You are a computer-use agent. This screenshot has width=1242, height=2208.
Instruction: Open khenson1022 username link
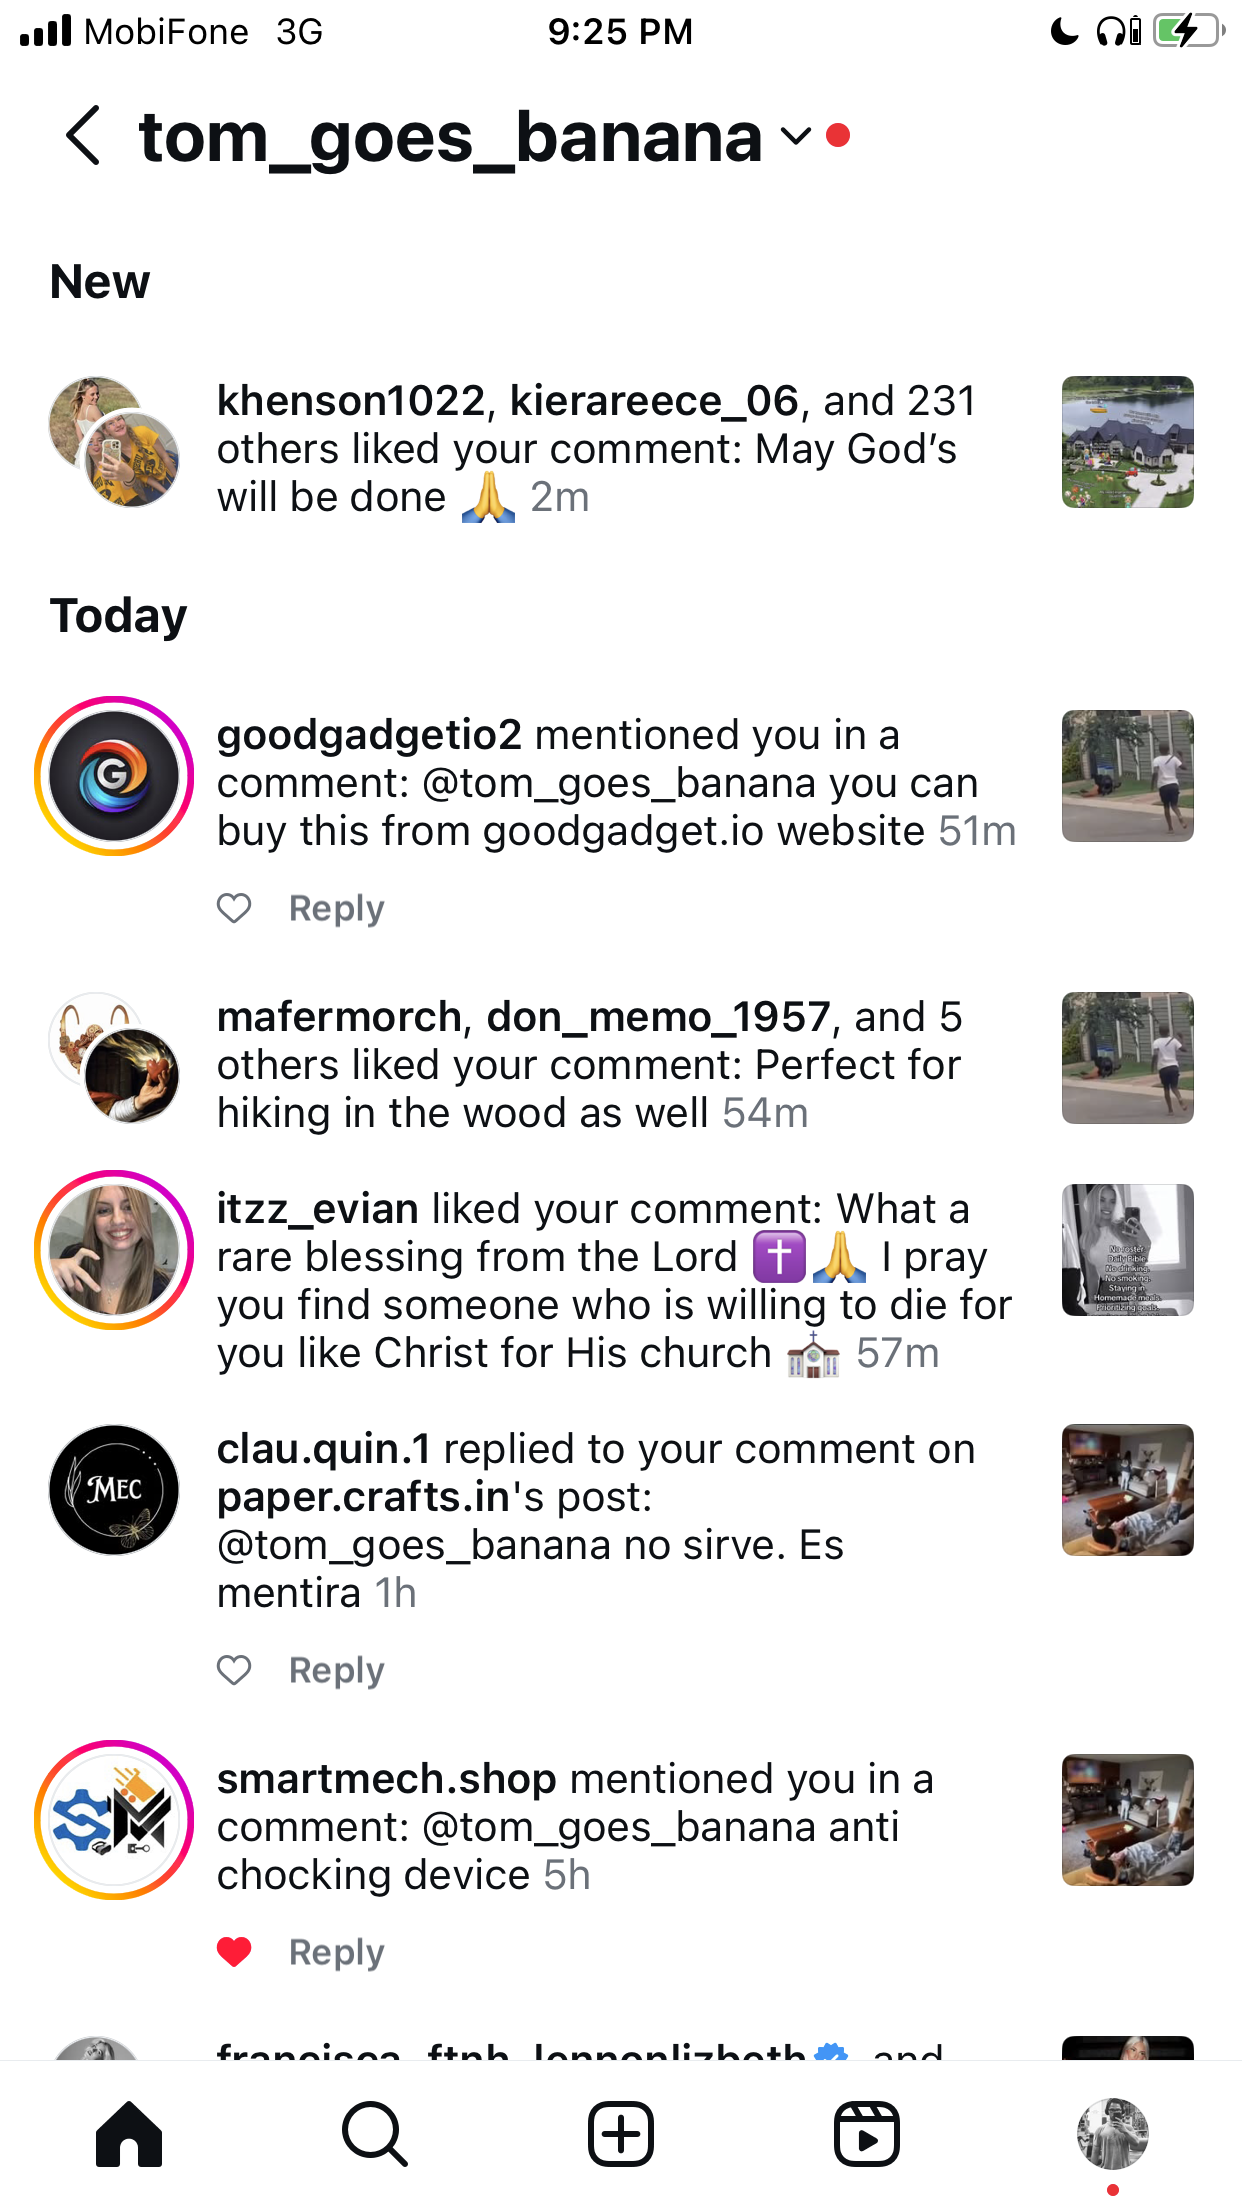pos(351,401)
